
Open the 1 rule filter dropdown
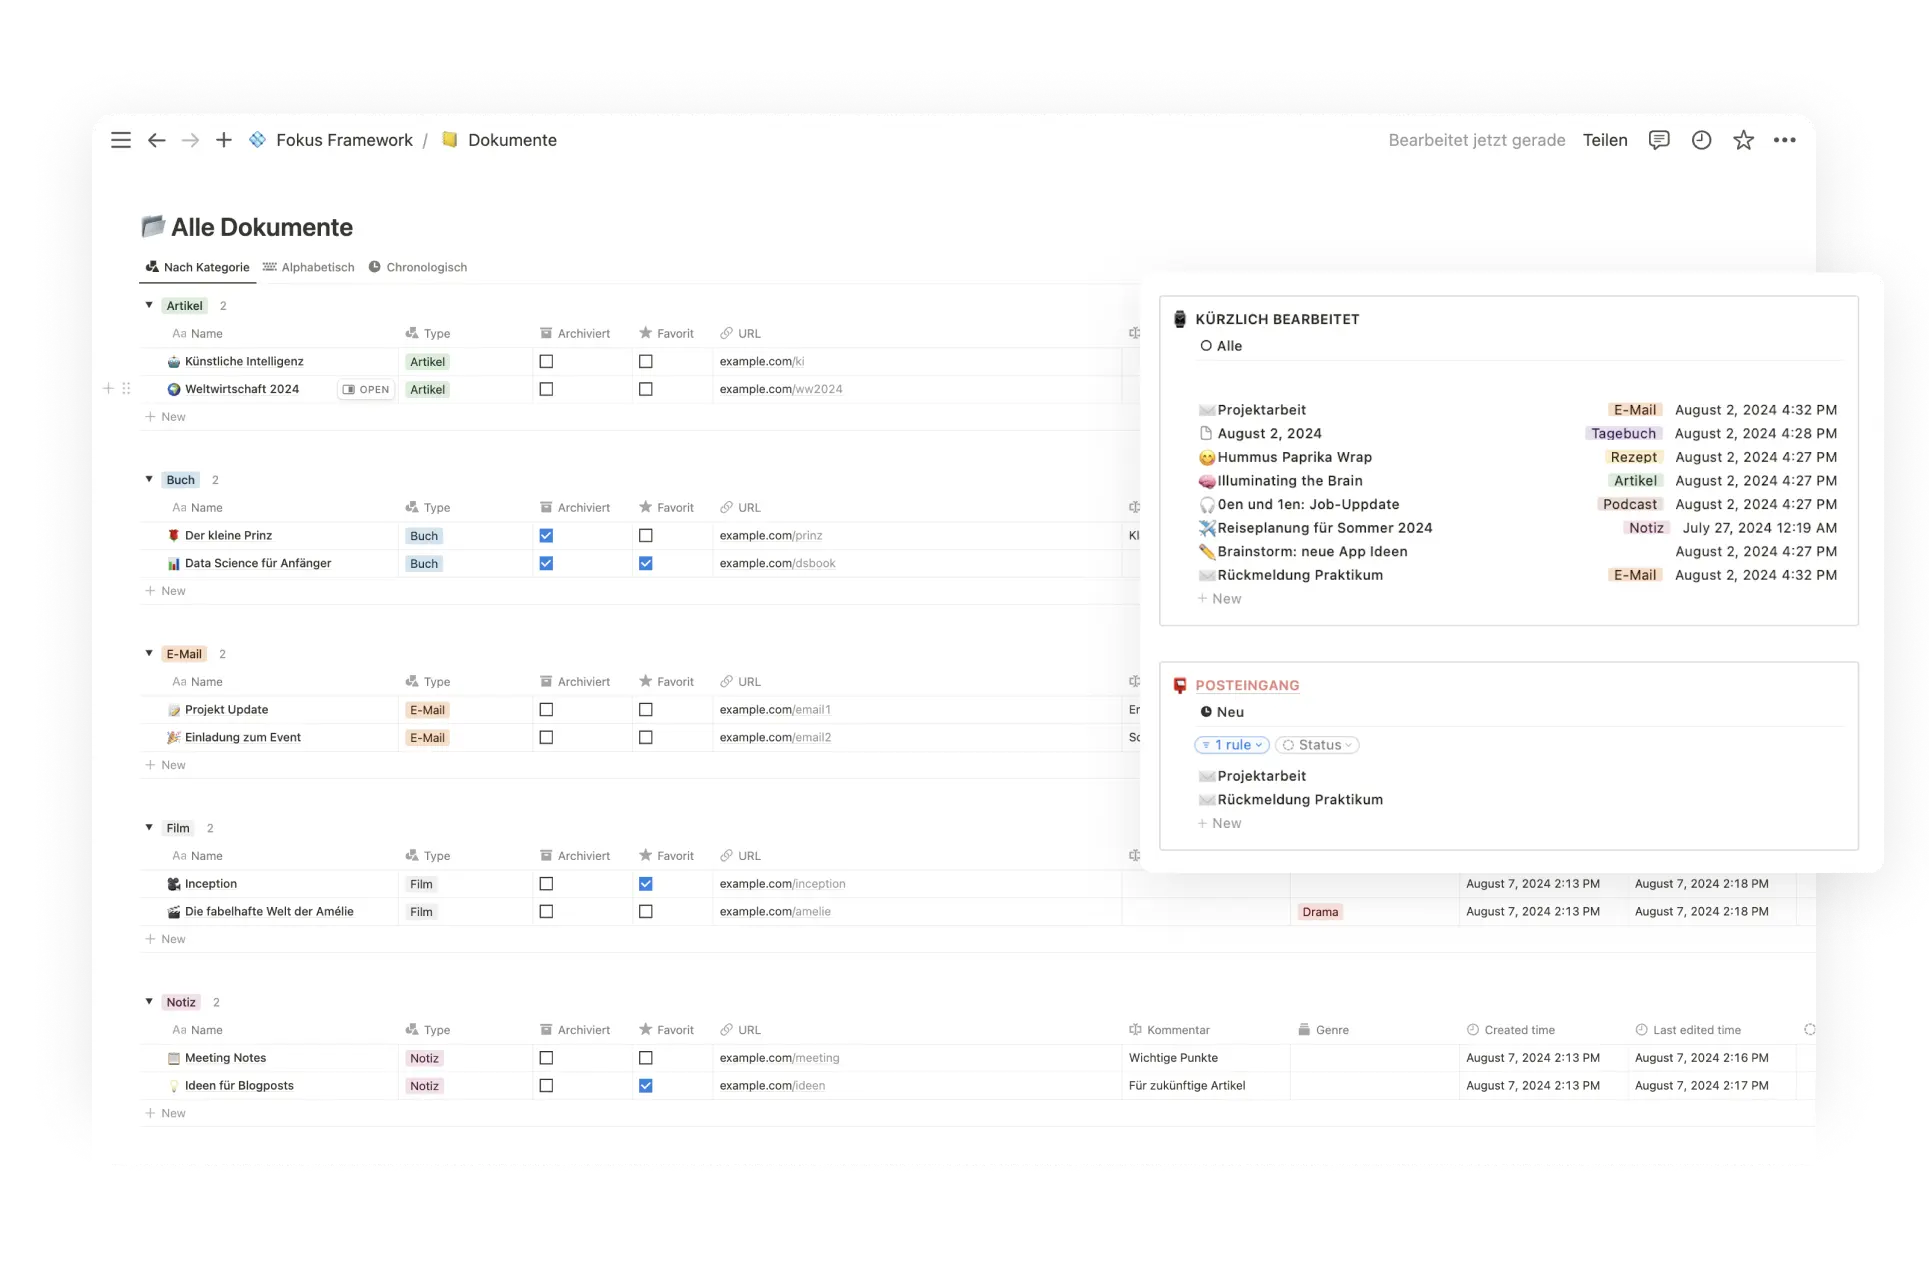pos(1232,745)
